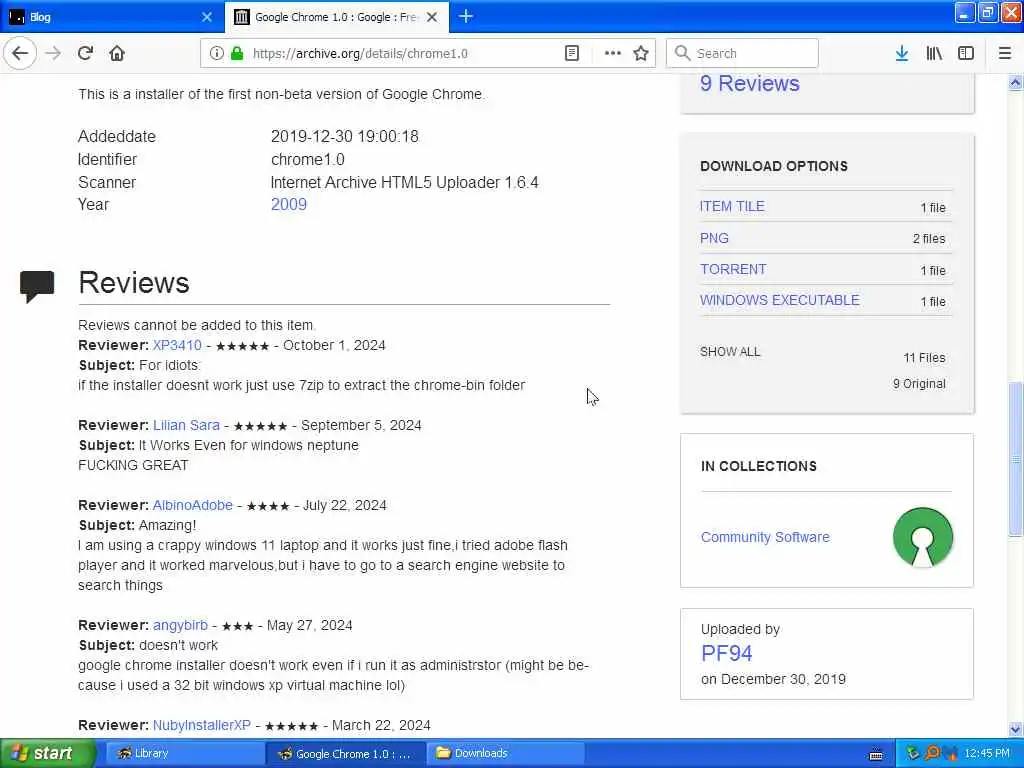Screen dimensions: 1024x768
Task: Open the Firefox hamburger menu
Action: coord(1005,54)
